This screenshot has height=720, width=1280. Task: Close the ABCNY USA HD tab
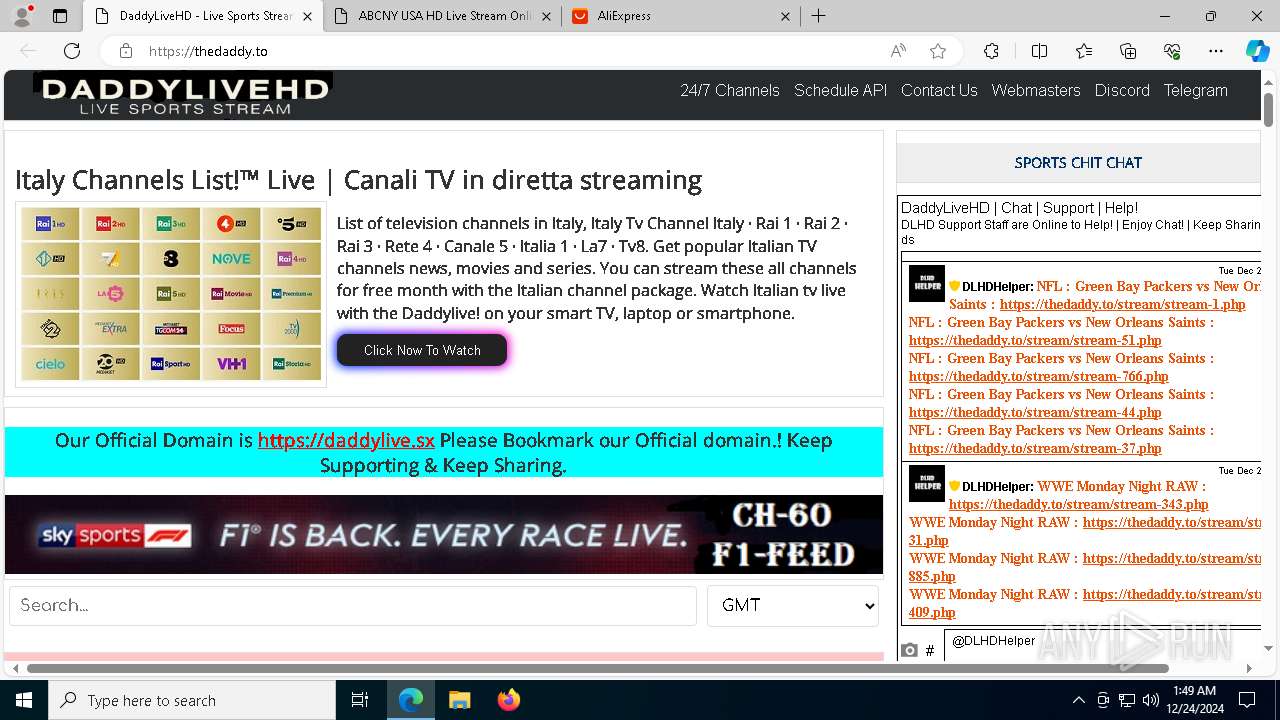tap(546, 16)
